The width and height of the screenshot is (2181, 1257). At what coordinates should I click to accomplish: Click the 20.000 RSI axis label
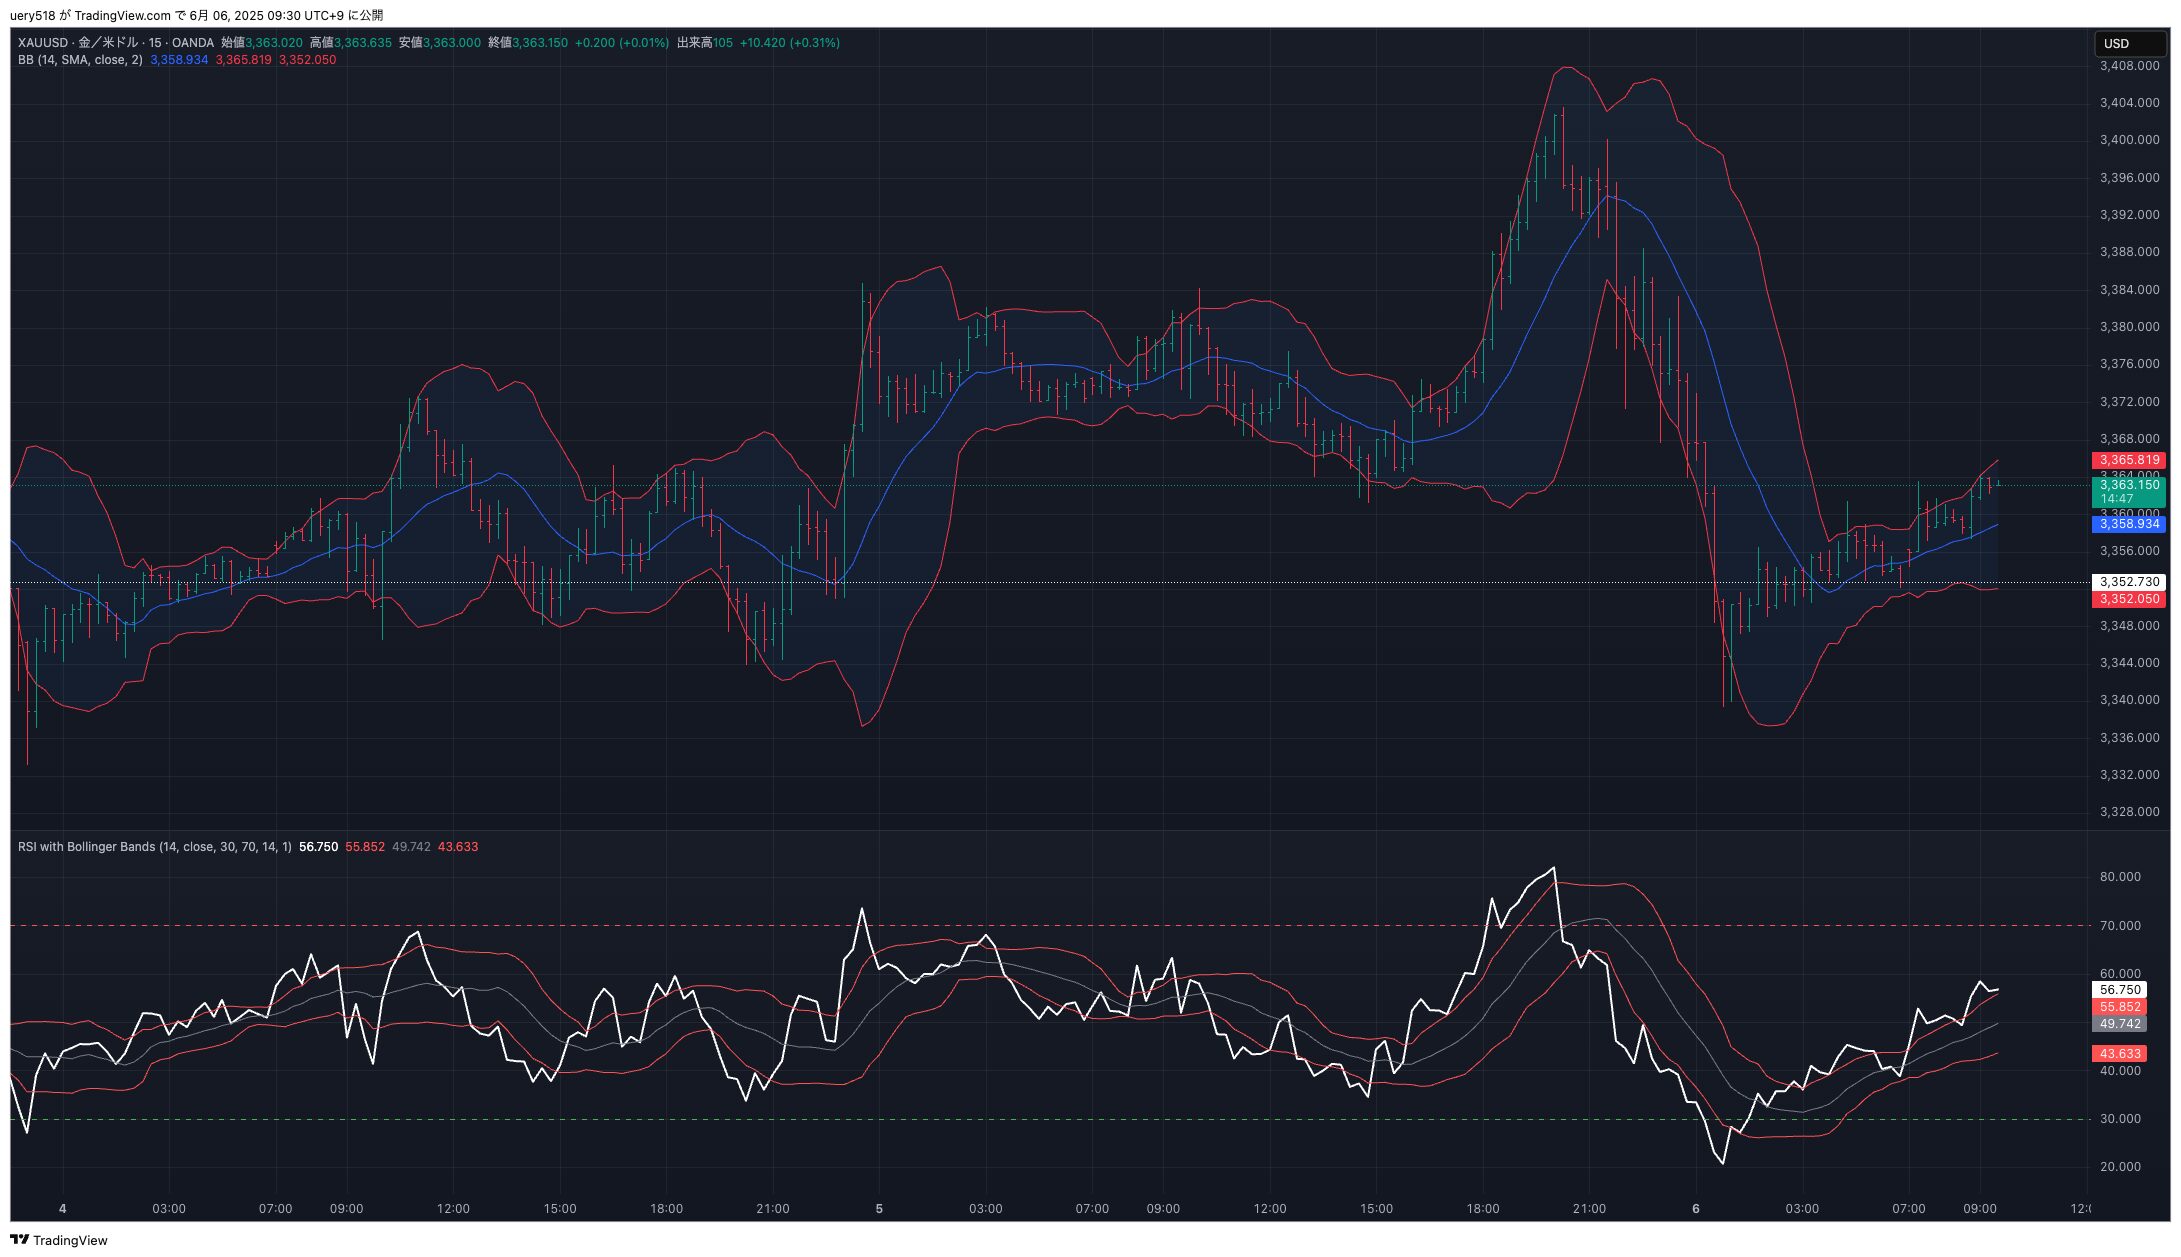pos(2120,1167)
